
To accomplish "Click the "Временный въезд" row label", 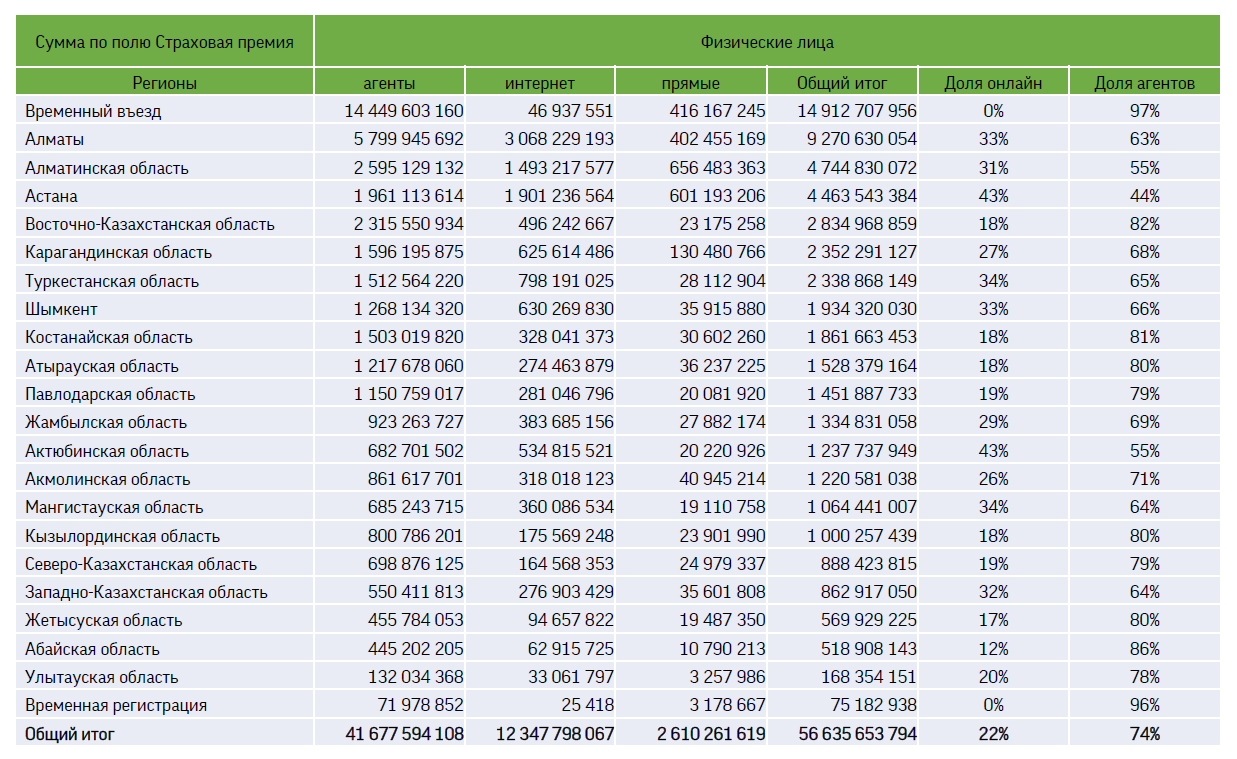I will tap(93, 111).
